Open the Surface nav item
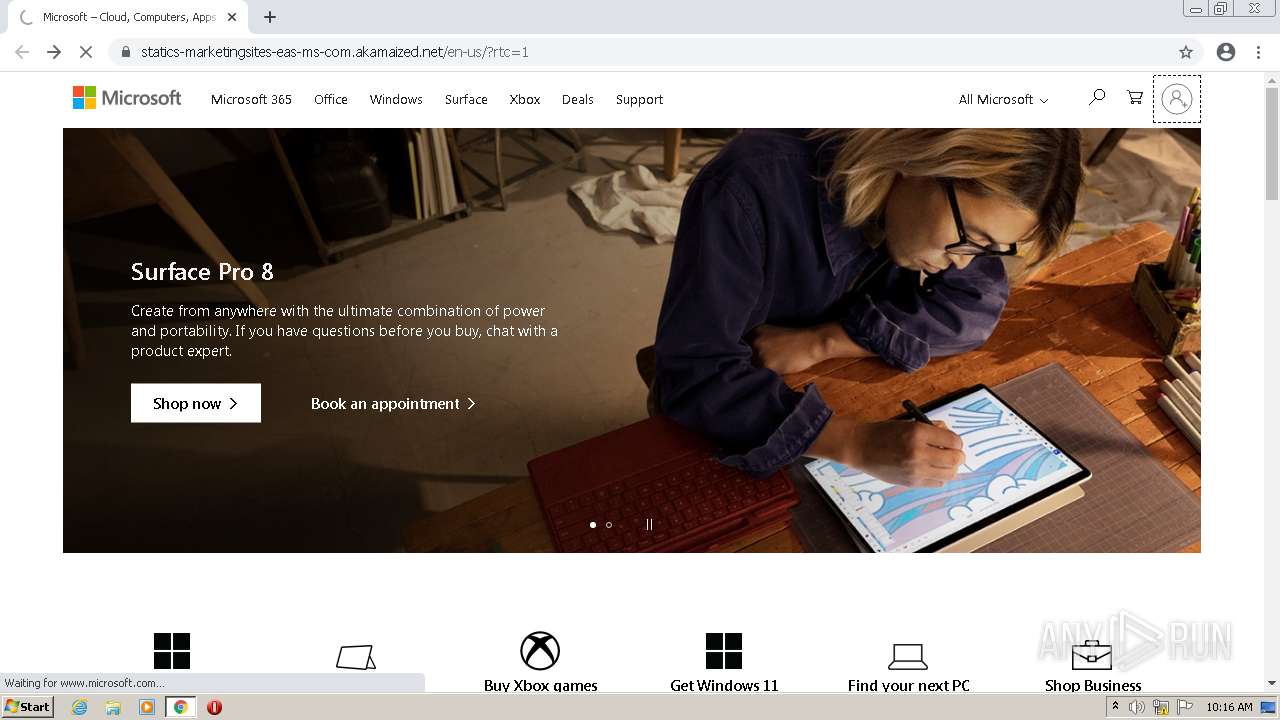This screenshot has height=720, width=1280. 466,99
